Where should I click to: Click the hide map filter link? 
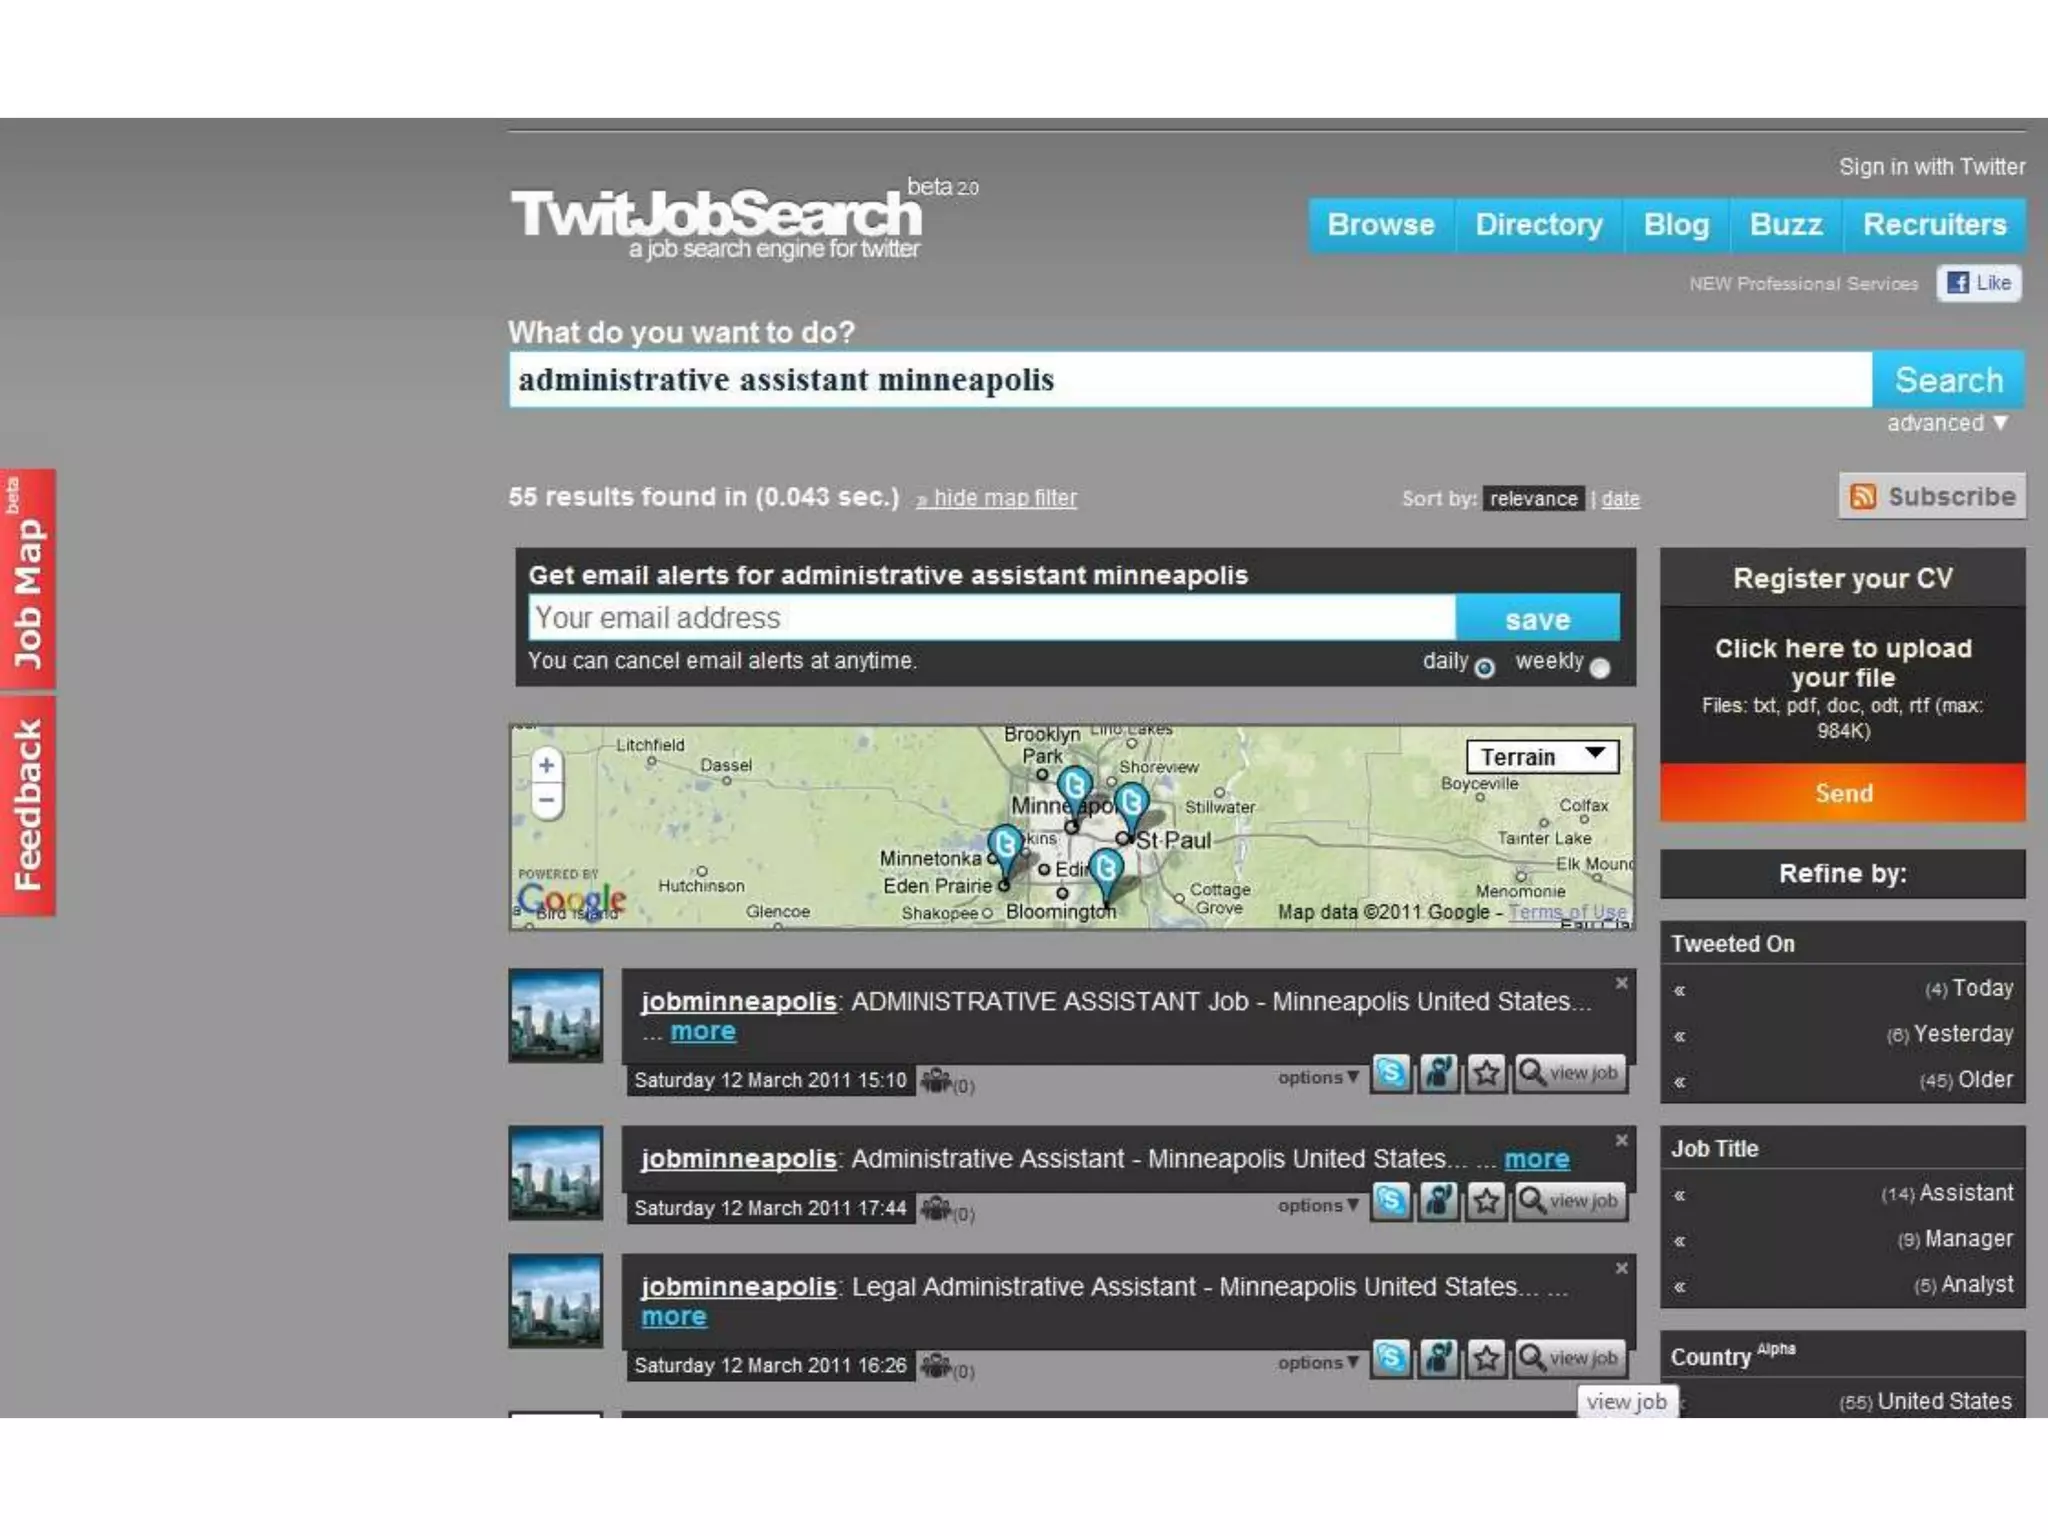click(1003, 498)
